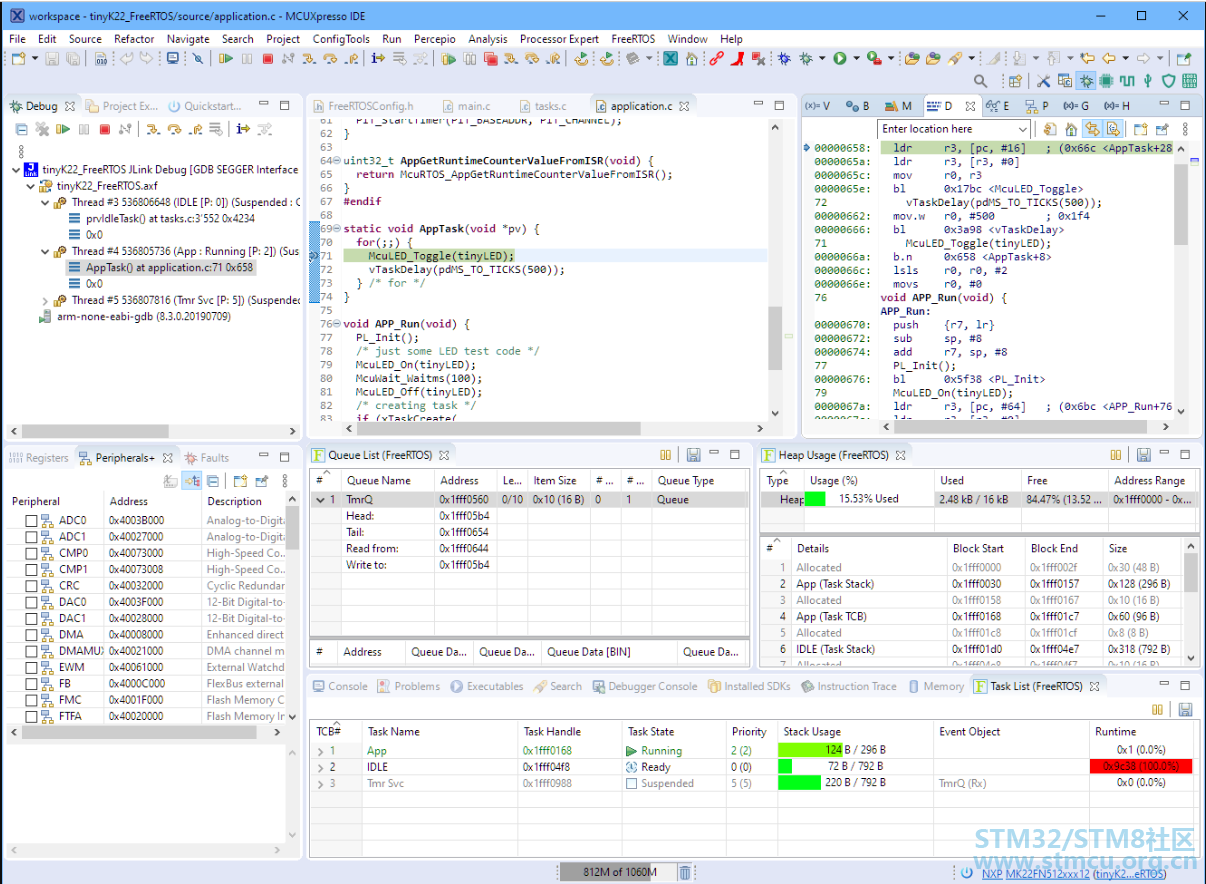The image size is (1206, 884).
Task: Open the green shield perspective icon
Action: [x=1168, y=81]
